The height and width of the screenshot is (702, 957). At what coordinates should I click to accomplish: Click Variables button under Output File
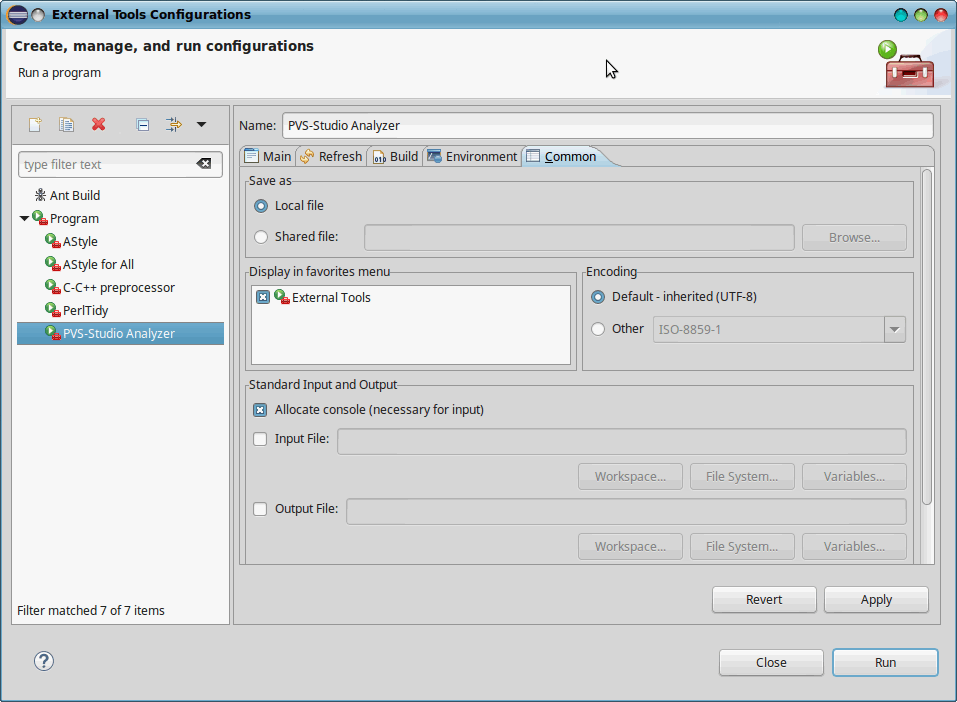click(854, 546)
